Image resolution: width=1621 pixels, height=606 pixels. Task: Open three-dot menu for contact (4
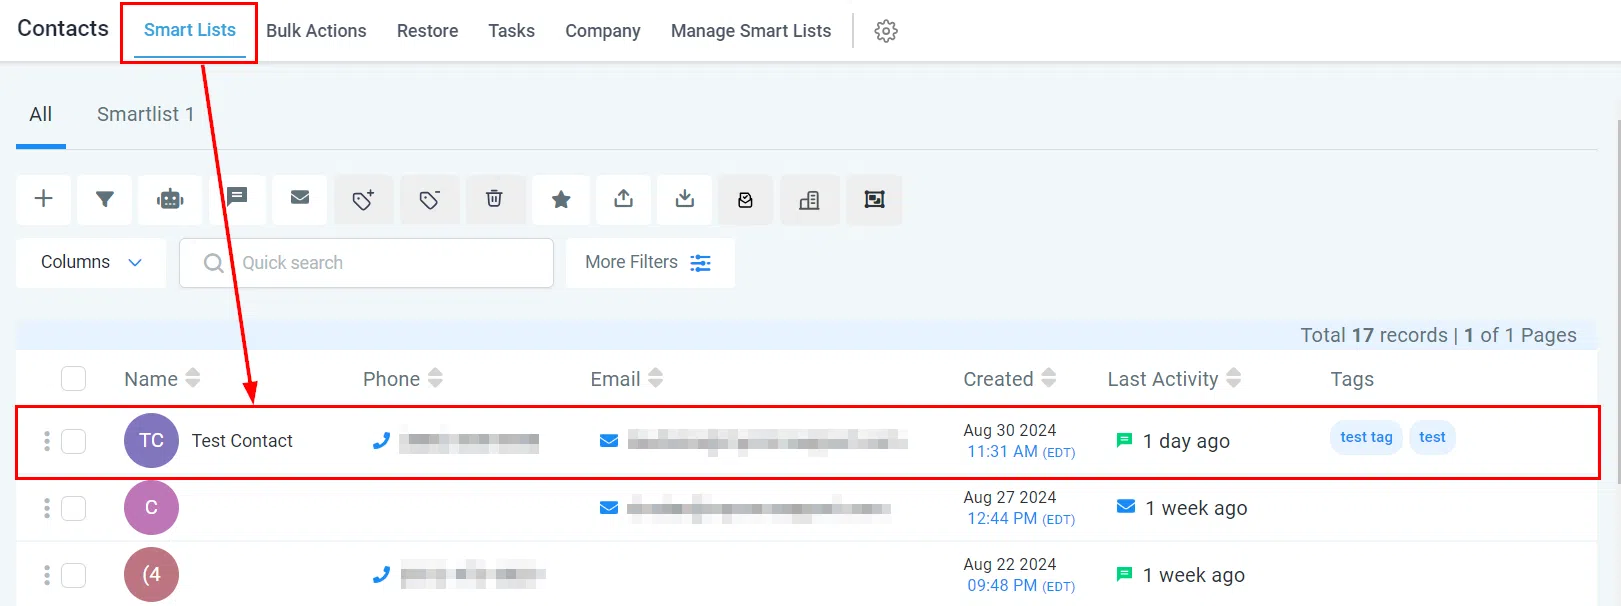pos(47,575)
